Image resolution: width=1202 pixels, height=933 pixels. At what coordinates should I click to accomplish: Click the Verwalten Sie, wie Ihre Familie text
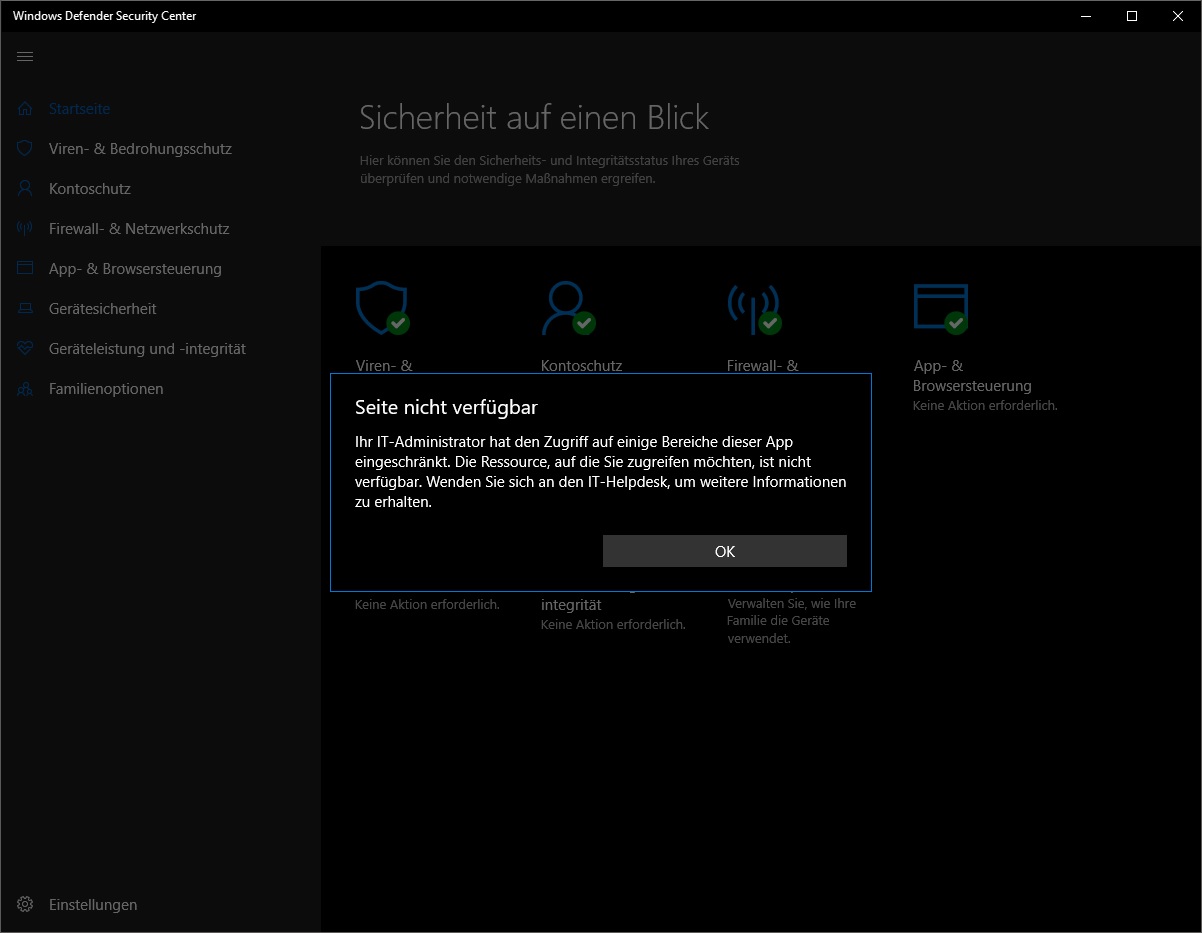(x=791, y=621)
